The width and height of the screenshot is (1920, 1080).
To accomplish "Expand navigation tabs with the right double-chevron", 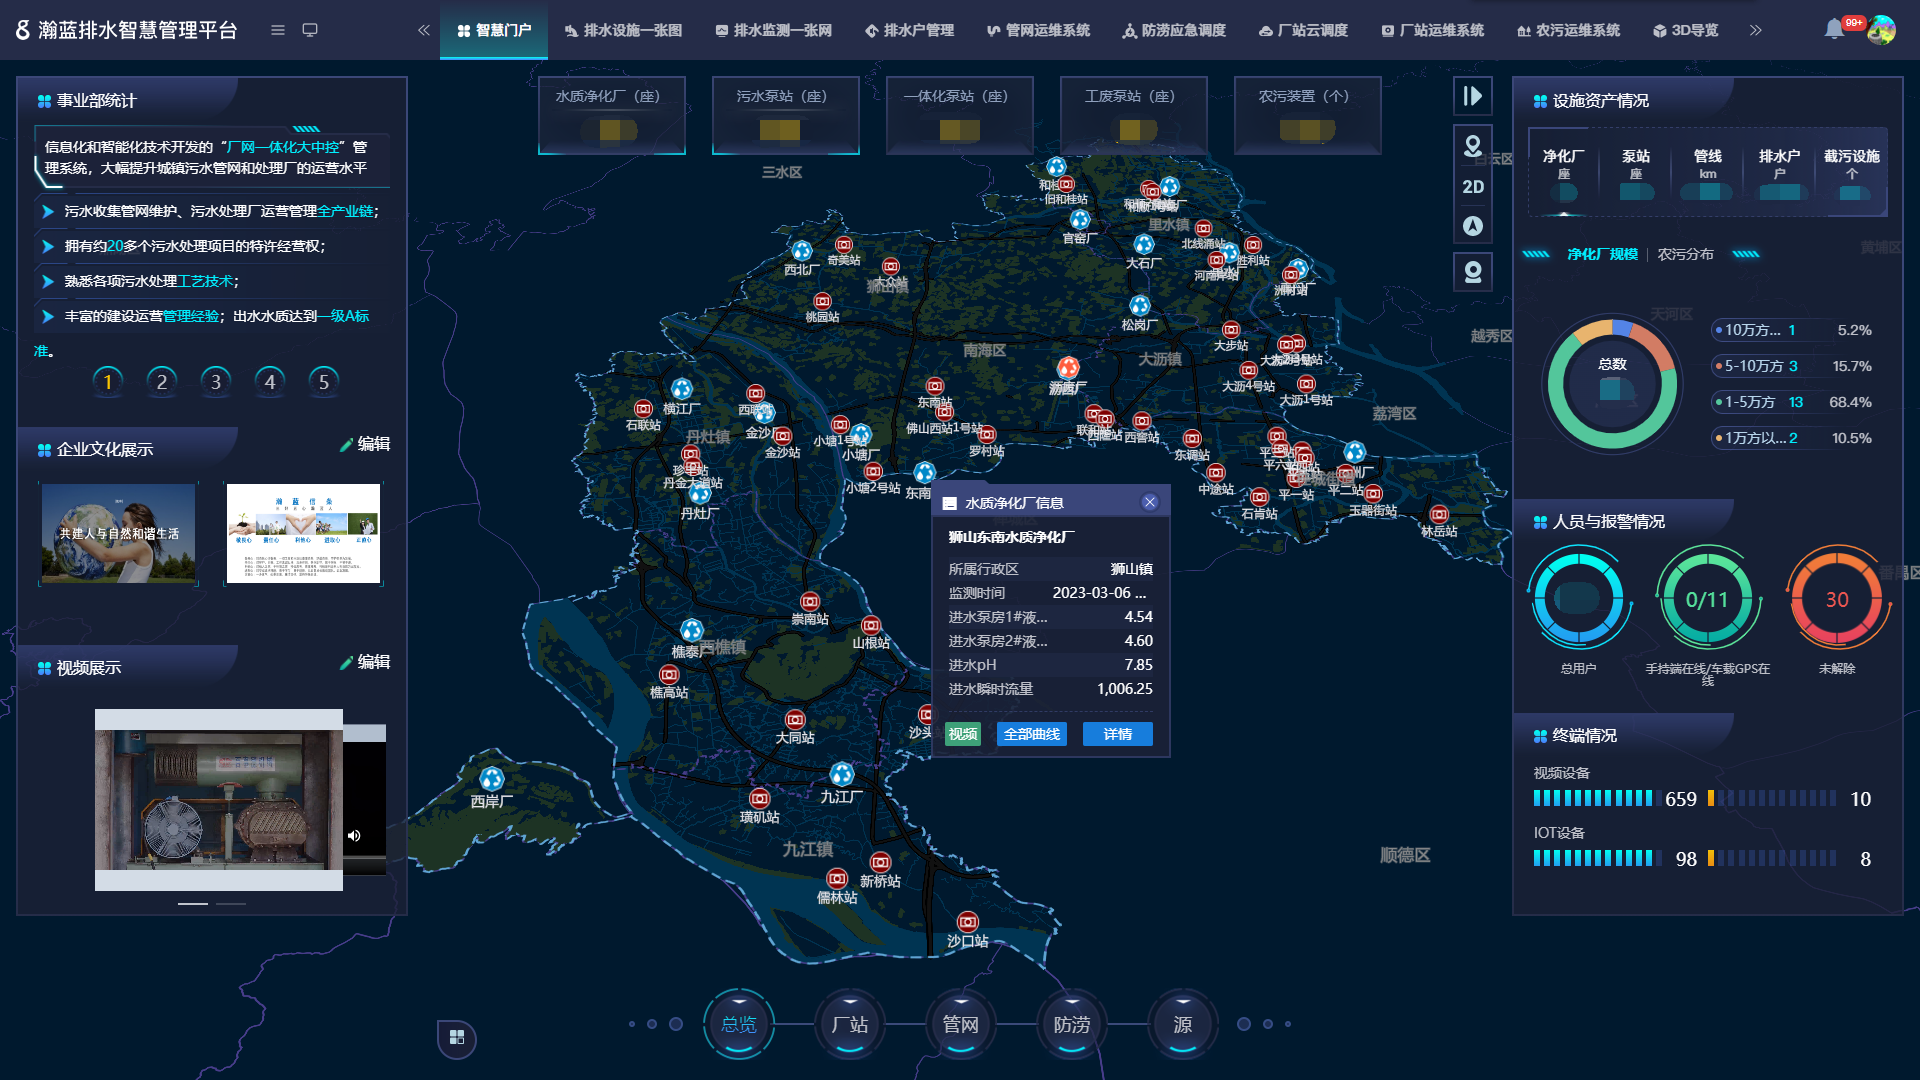I will click(x=1755, y=30).
